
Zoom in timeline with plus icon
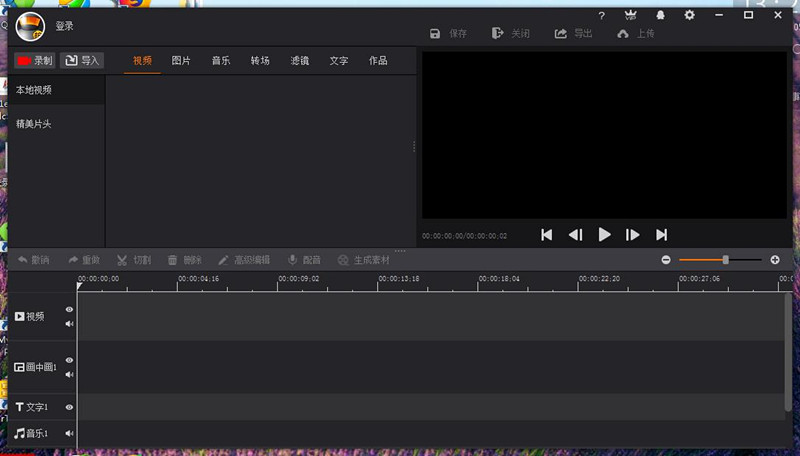(x=775, y=260)
